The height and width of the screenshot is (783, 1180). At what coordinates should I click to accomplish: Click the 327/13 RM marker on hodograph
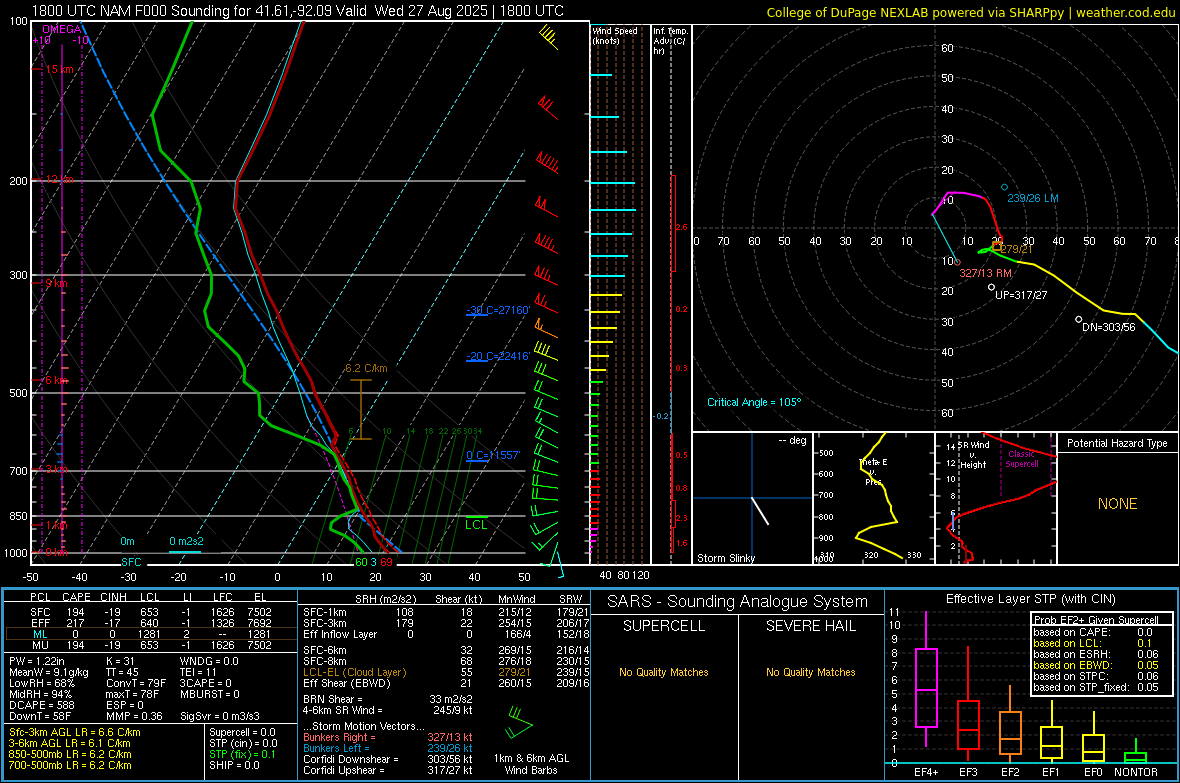point(957,262)
